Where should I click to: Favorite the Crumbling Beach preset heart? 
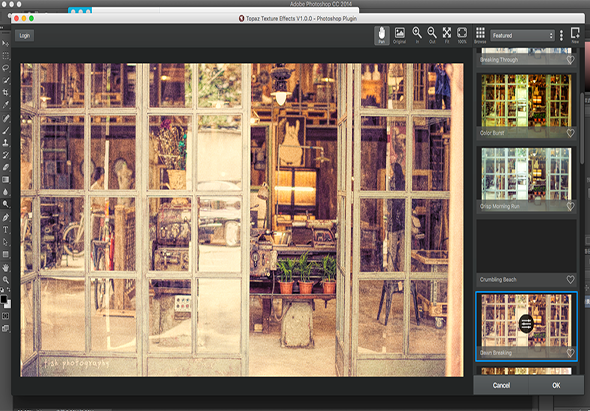(x=570, y=280)
